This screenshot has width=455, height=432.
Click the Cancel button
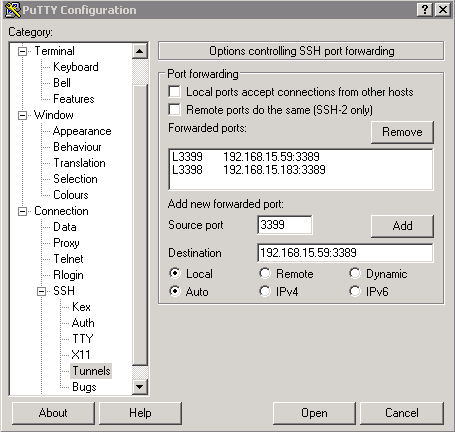[x=402, y=413]
